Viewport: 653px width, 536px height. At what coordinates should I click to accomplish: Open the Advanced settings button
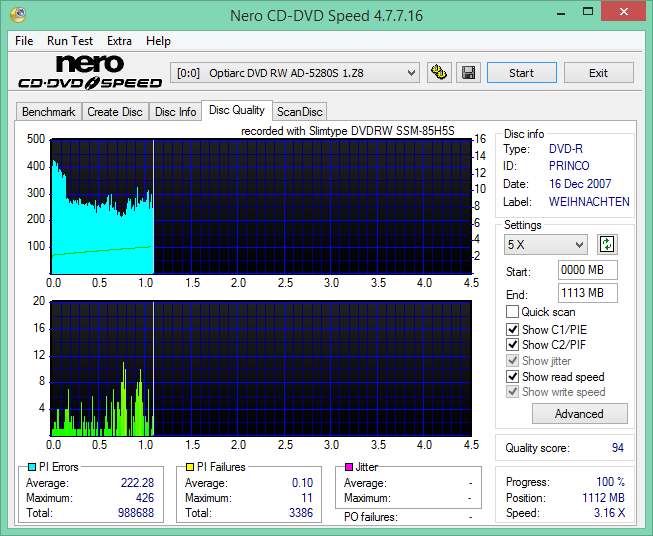579,414
